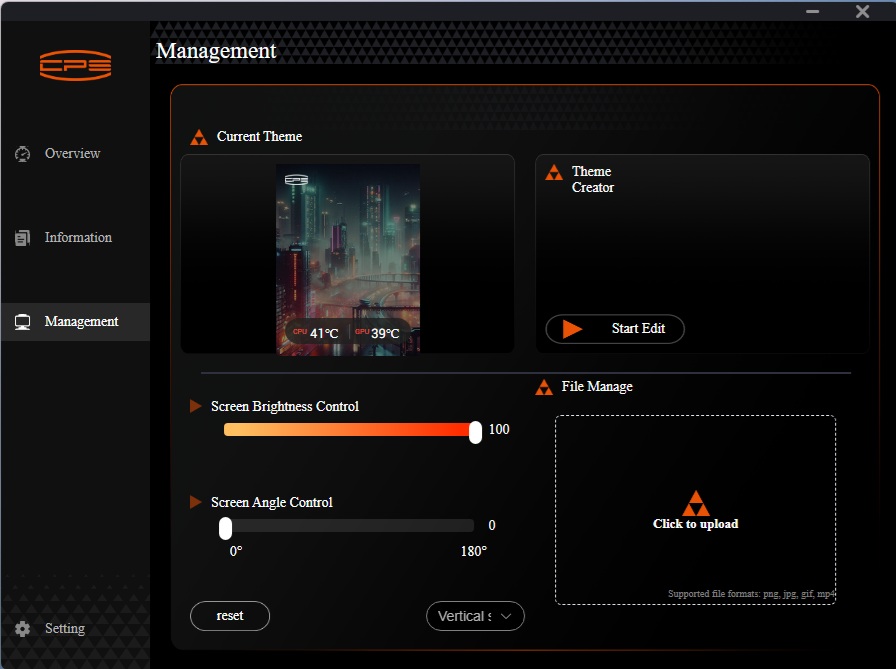Select the current theme preview thumbnail
Viewport: 896px width, 669px height.
tap(348, 260)
